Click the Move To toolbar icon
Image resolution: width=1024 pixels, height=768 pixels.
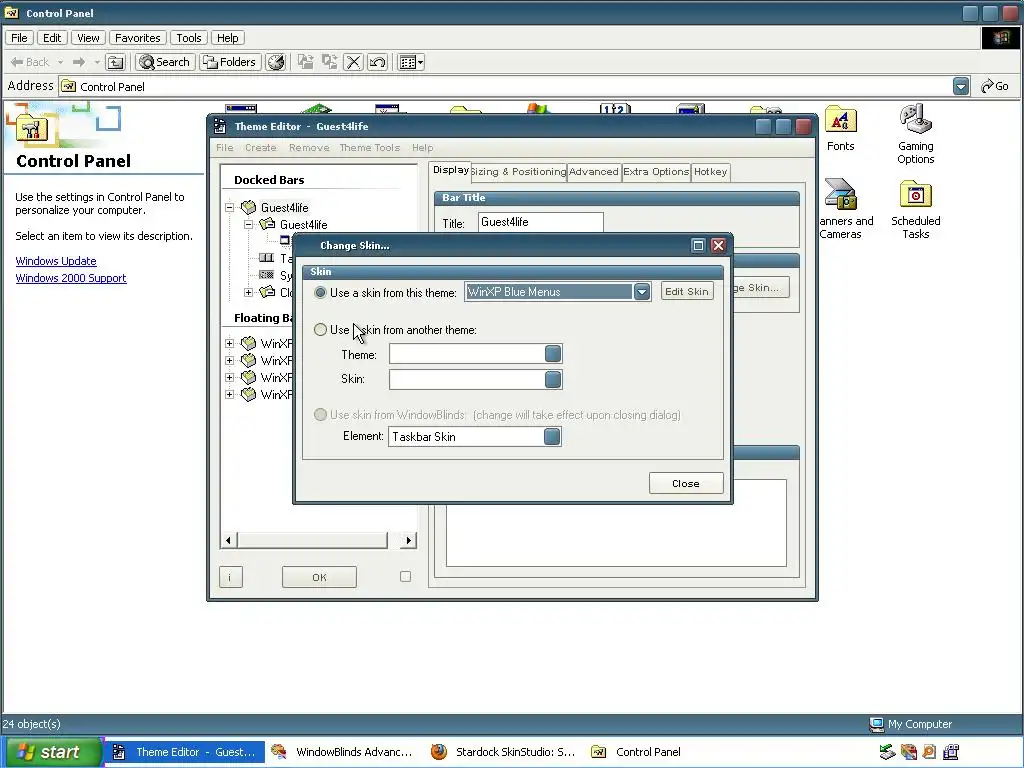[305, 62]
